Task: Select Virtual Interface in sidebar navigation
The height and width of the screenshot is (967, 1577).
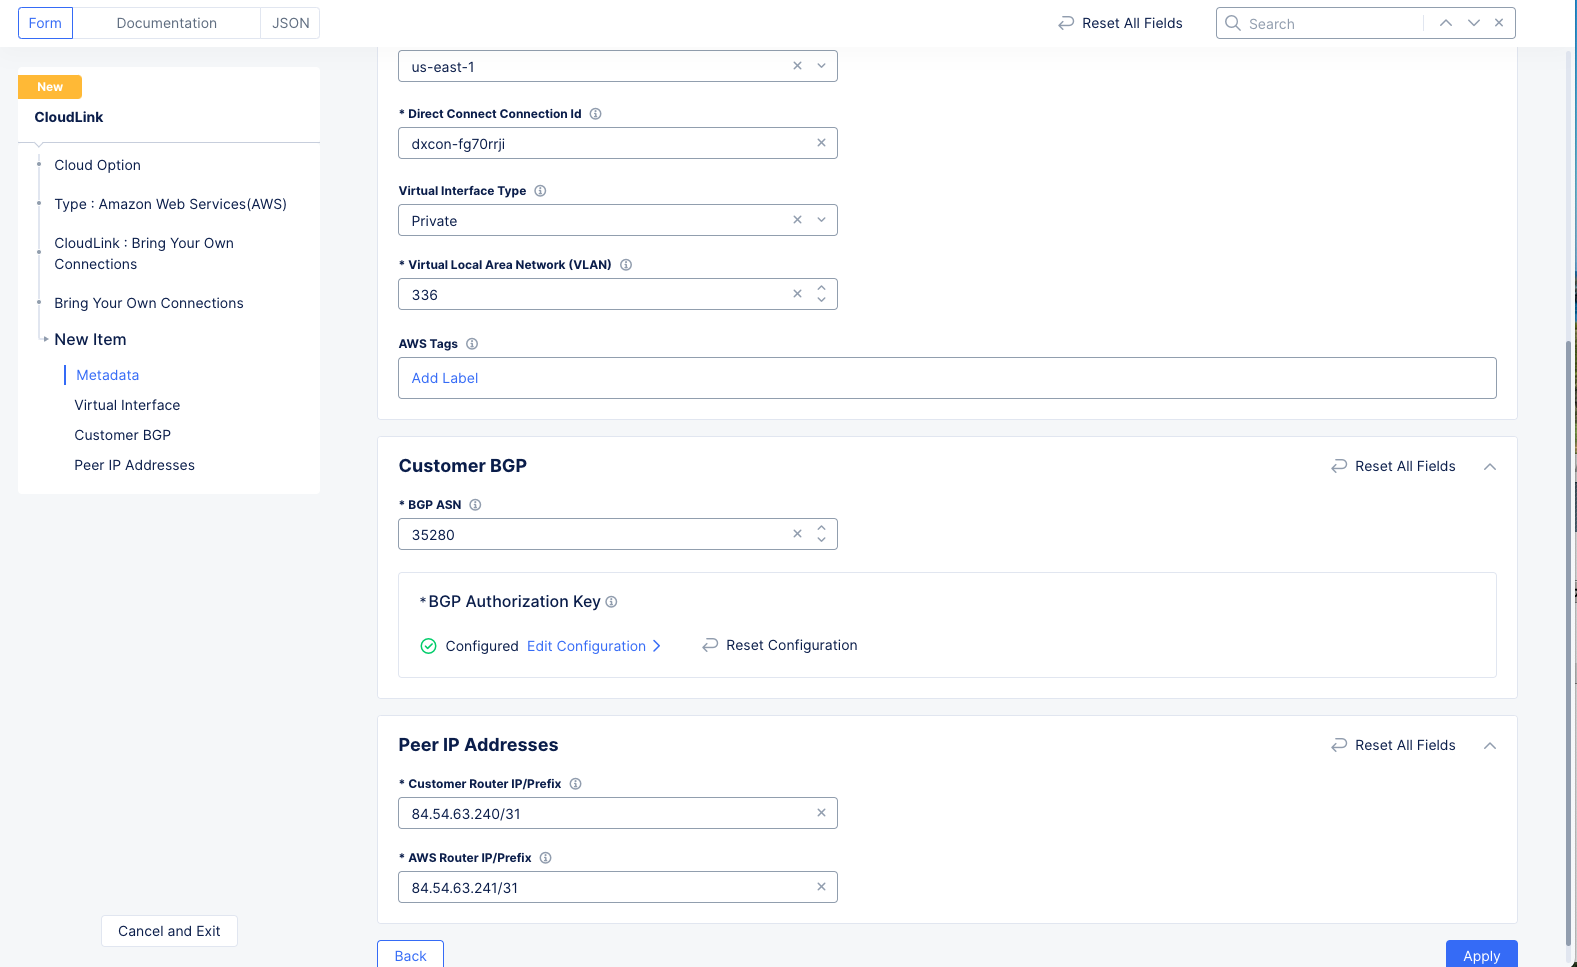Action: click(127, 405)
